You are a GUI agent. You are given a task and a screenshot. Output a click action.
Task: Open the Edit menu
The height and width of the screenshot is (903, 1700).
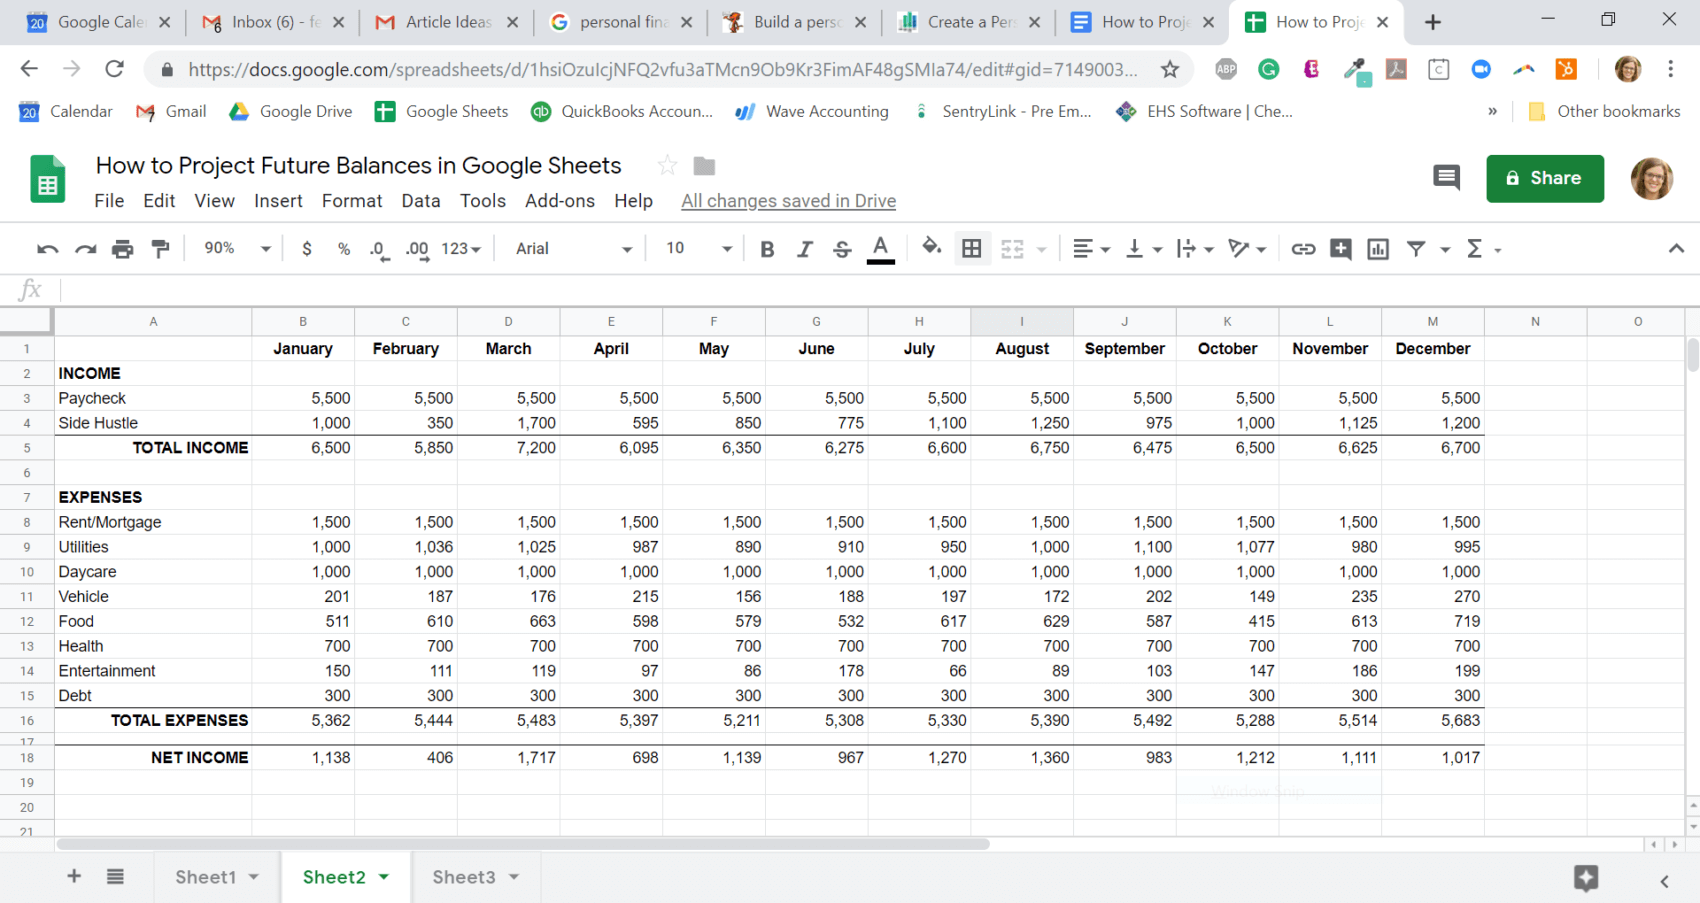pos(159,201)
